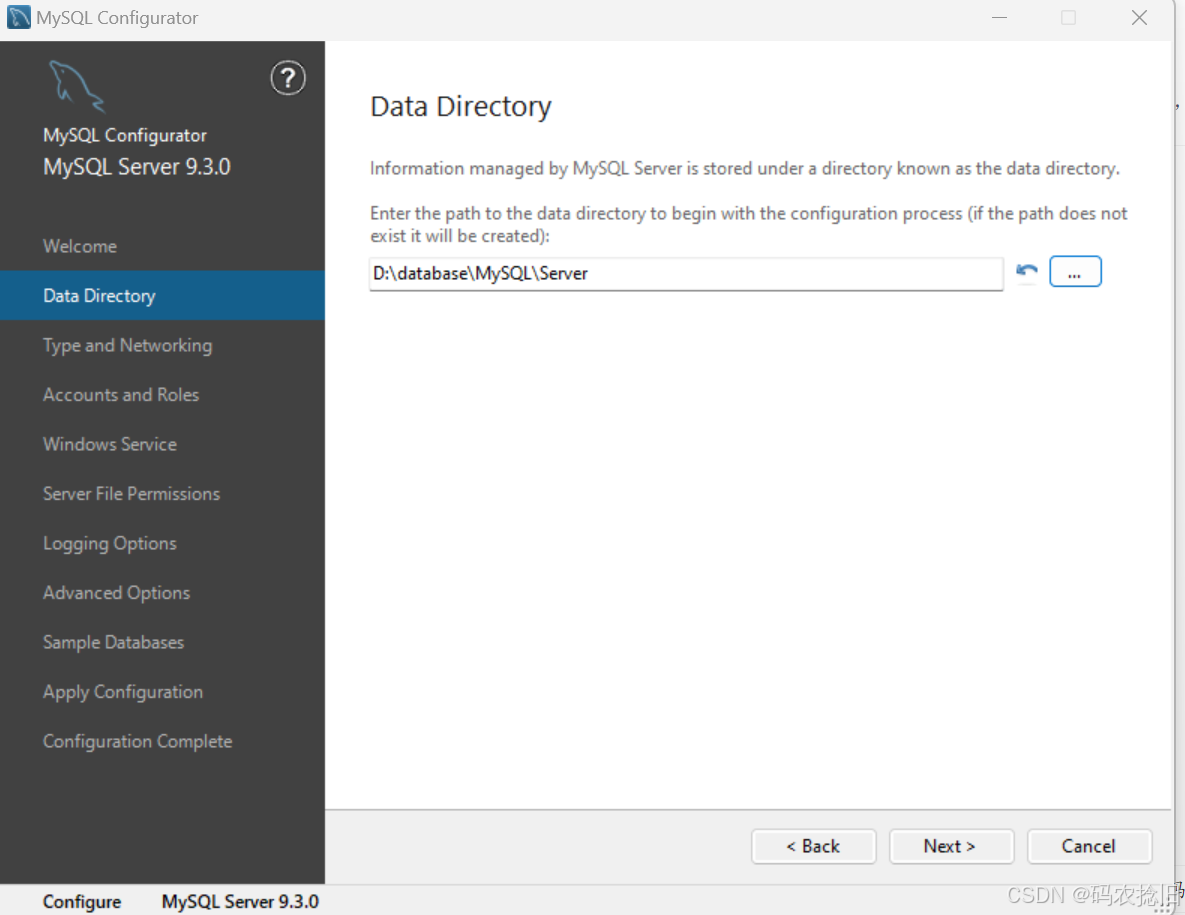Image resolution: width=1185 pixels, height=915 pixels.
Task: Cancel the configuration wizard
Action: point(1089,846)
